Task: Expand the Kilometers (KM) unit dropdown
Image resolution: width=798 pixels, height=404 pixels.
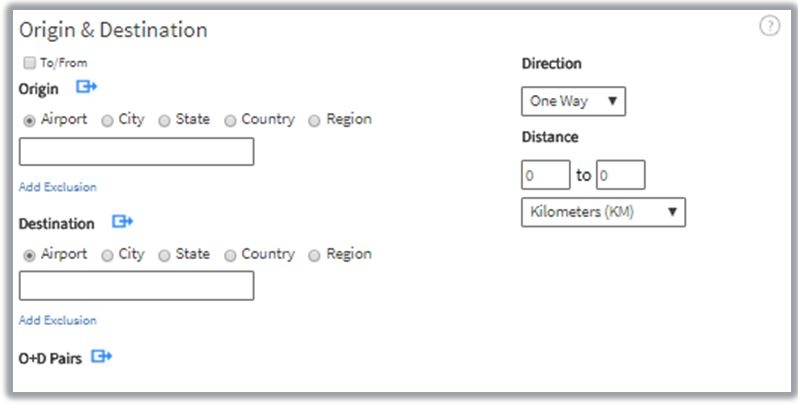Action: [x=603, y=212]
